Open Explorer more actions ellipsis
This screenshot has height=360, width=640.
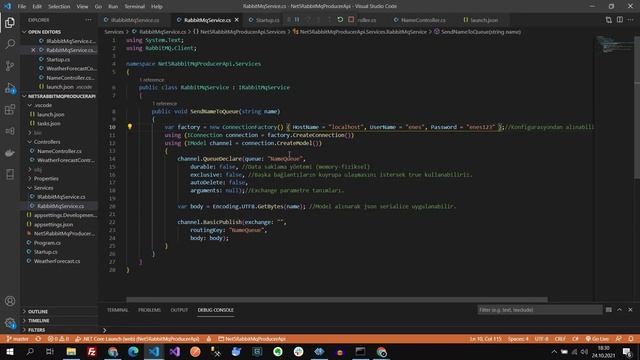(88, 20)
